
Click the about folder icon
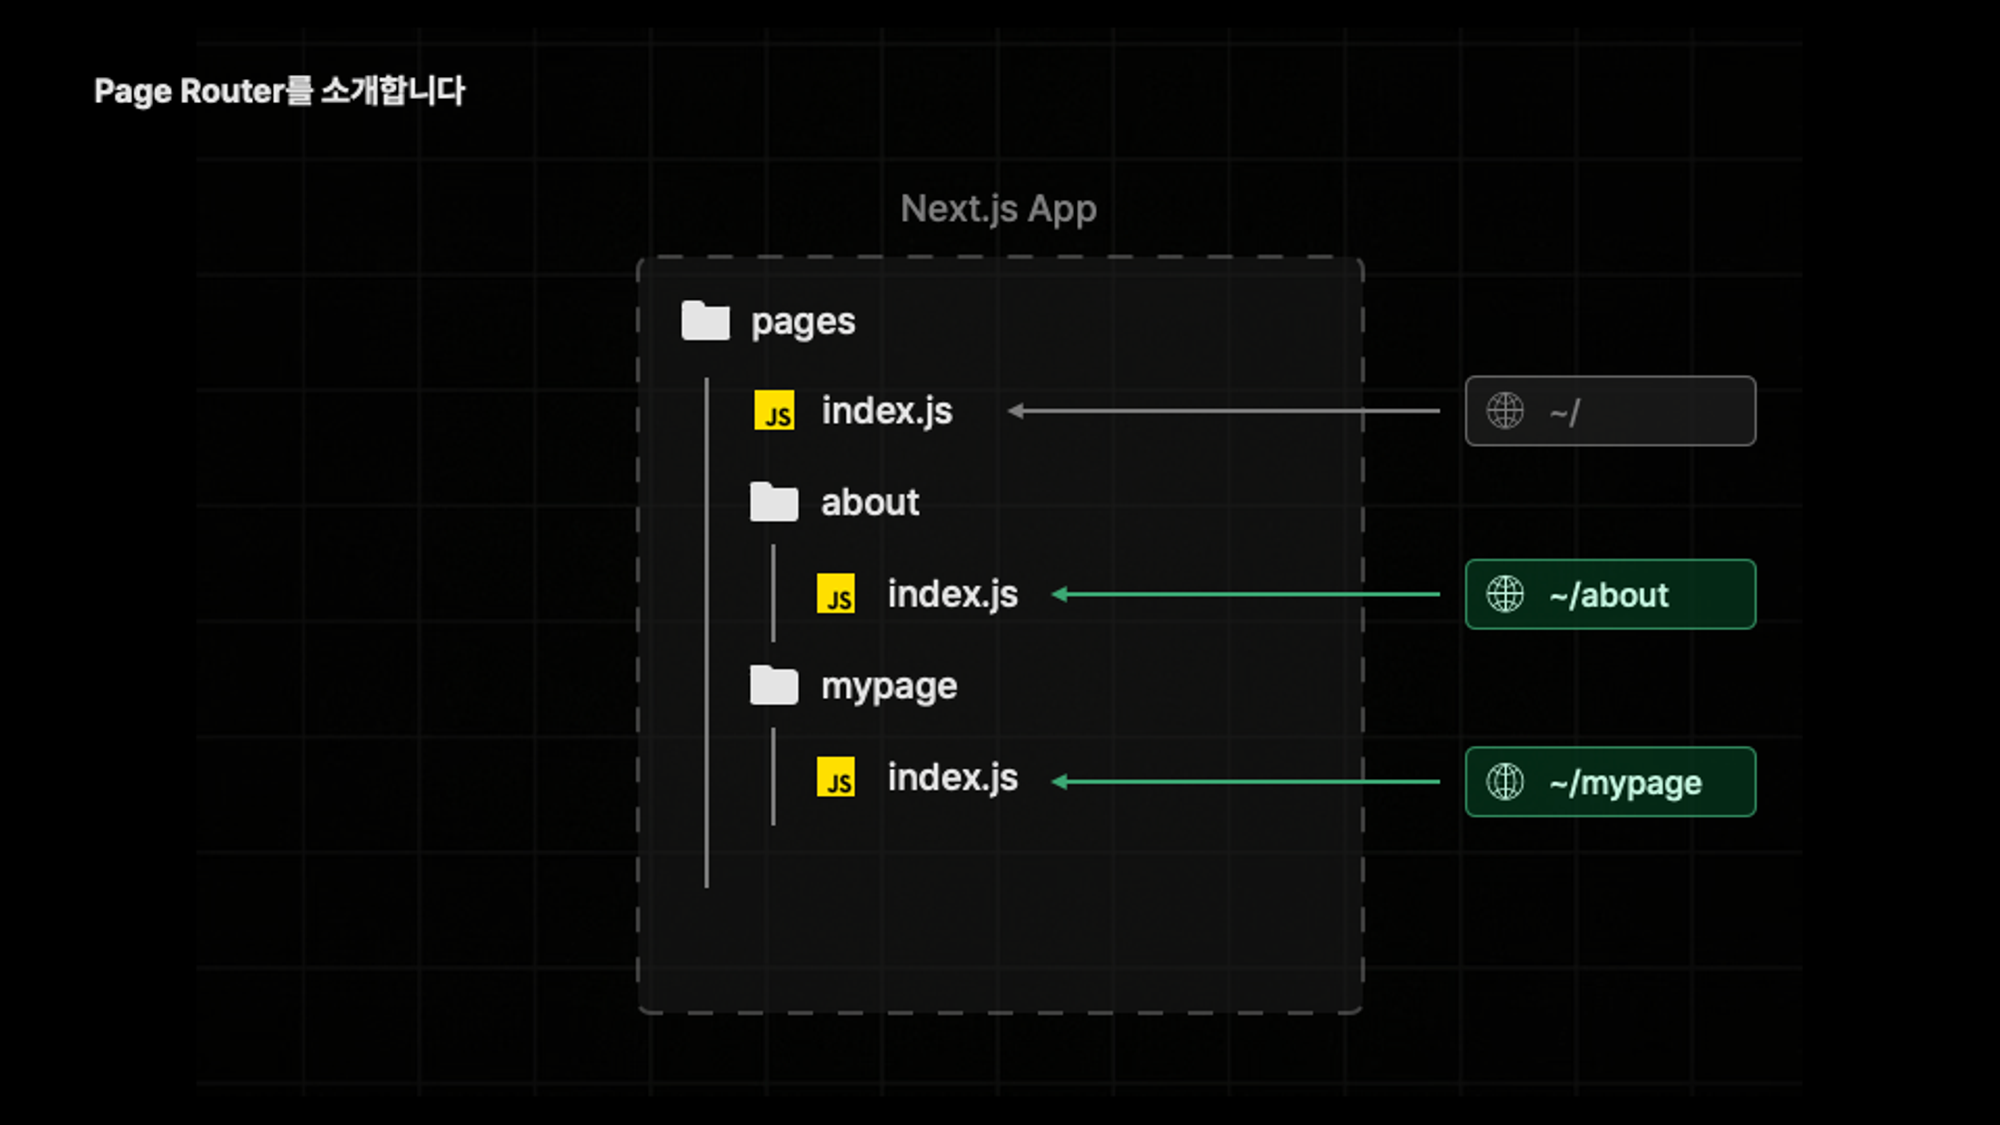click(x=773, y=502)
